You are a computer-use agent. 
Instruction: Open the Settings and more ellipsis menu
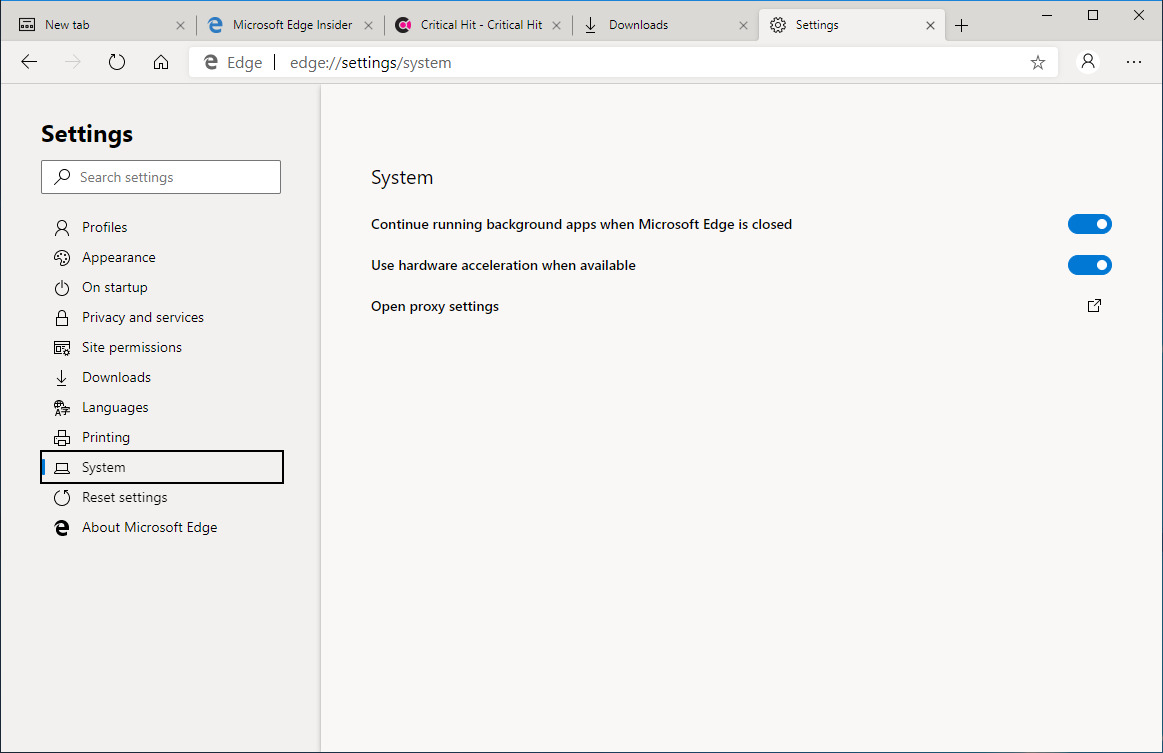[x=1134, y=62]
